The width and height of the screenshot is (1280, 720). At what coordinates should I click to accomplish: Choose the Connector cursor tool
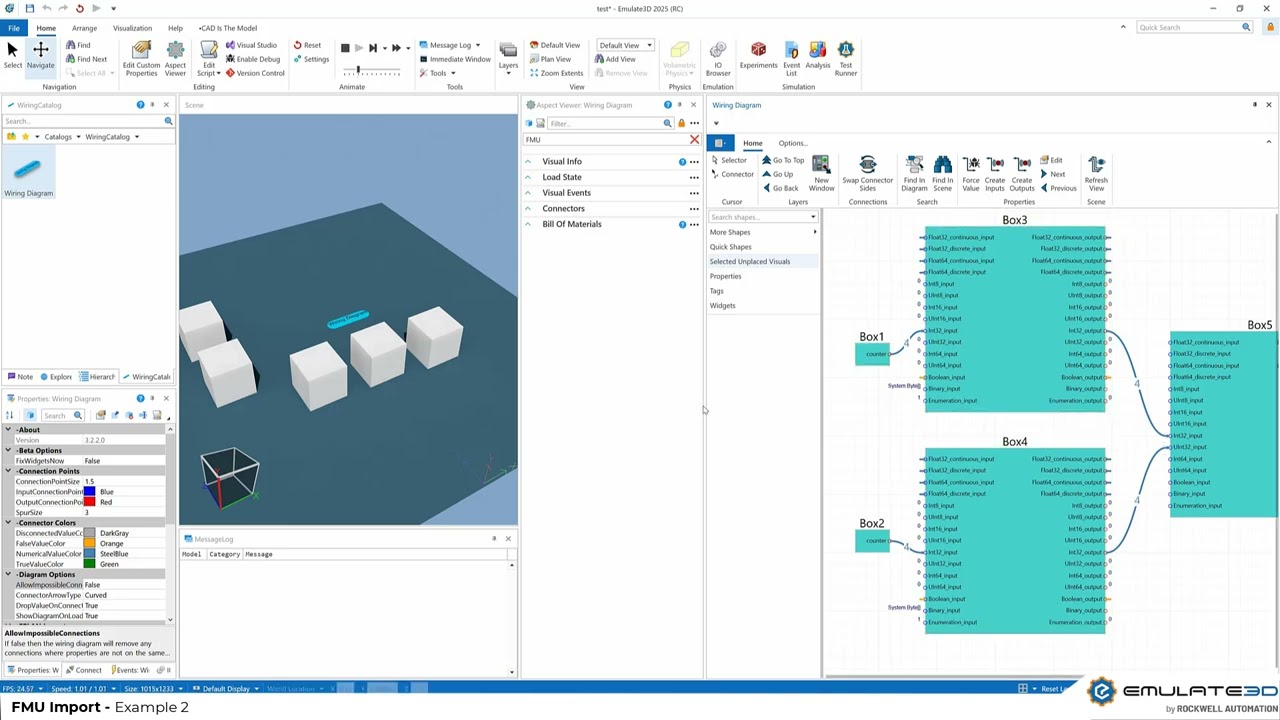pyautogui.click(x=731, y=174)
